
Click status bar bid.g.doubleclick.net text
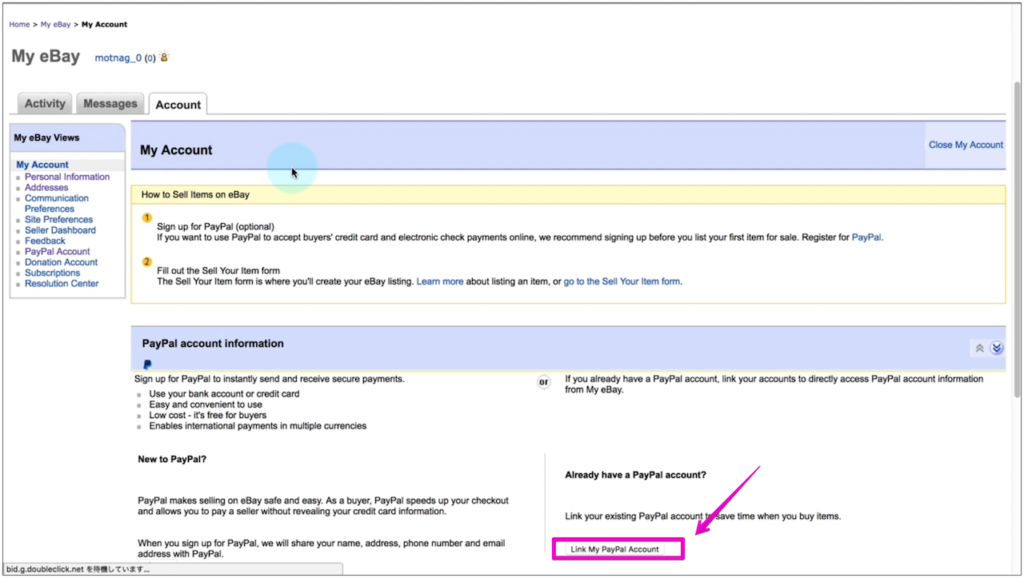[78, 569]
